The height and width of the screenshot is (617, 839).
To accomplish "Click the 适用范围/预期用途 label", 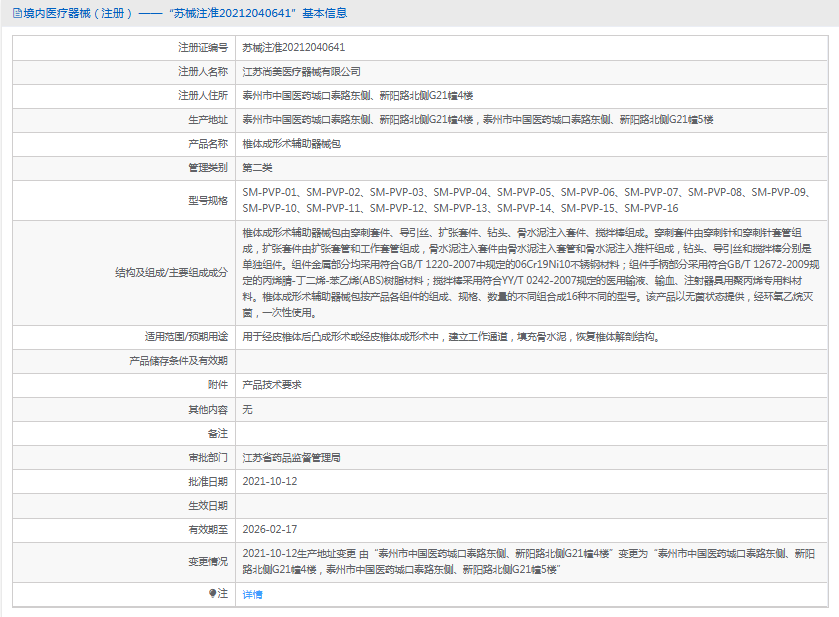I will pos(186,337).
